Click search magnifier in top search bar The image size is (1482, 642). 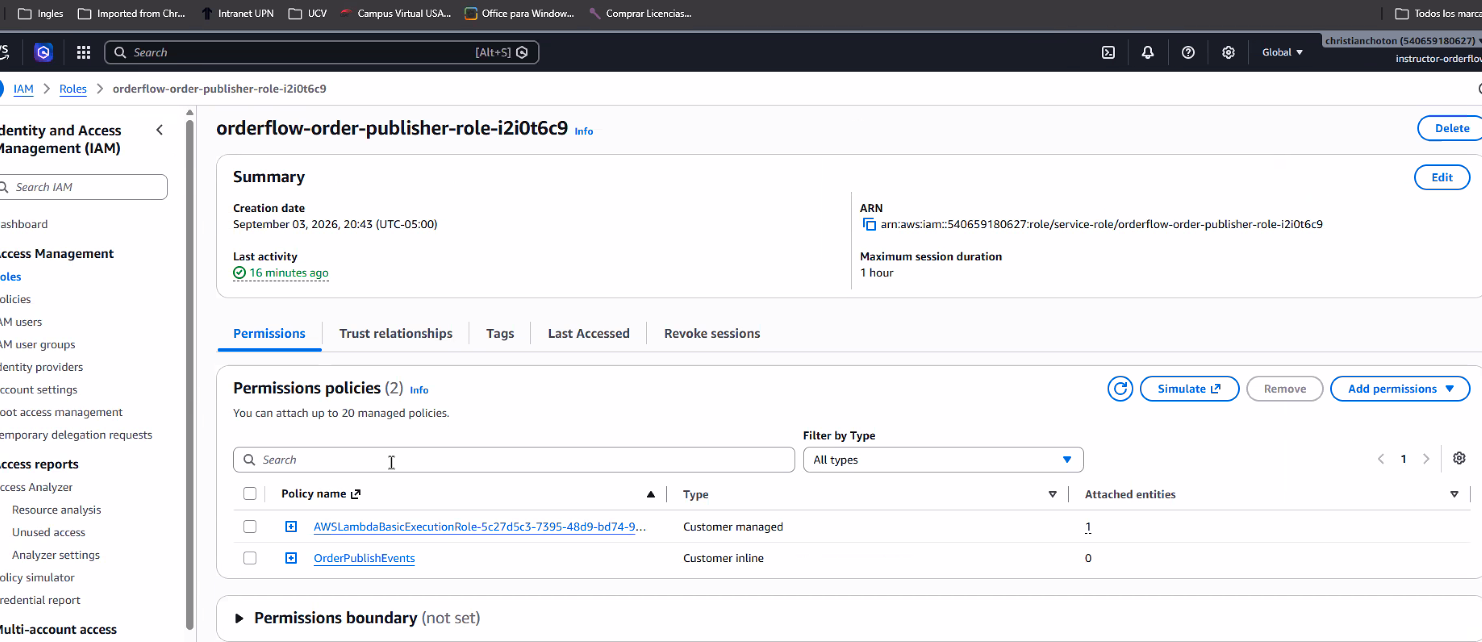(x=119, y=52)
